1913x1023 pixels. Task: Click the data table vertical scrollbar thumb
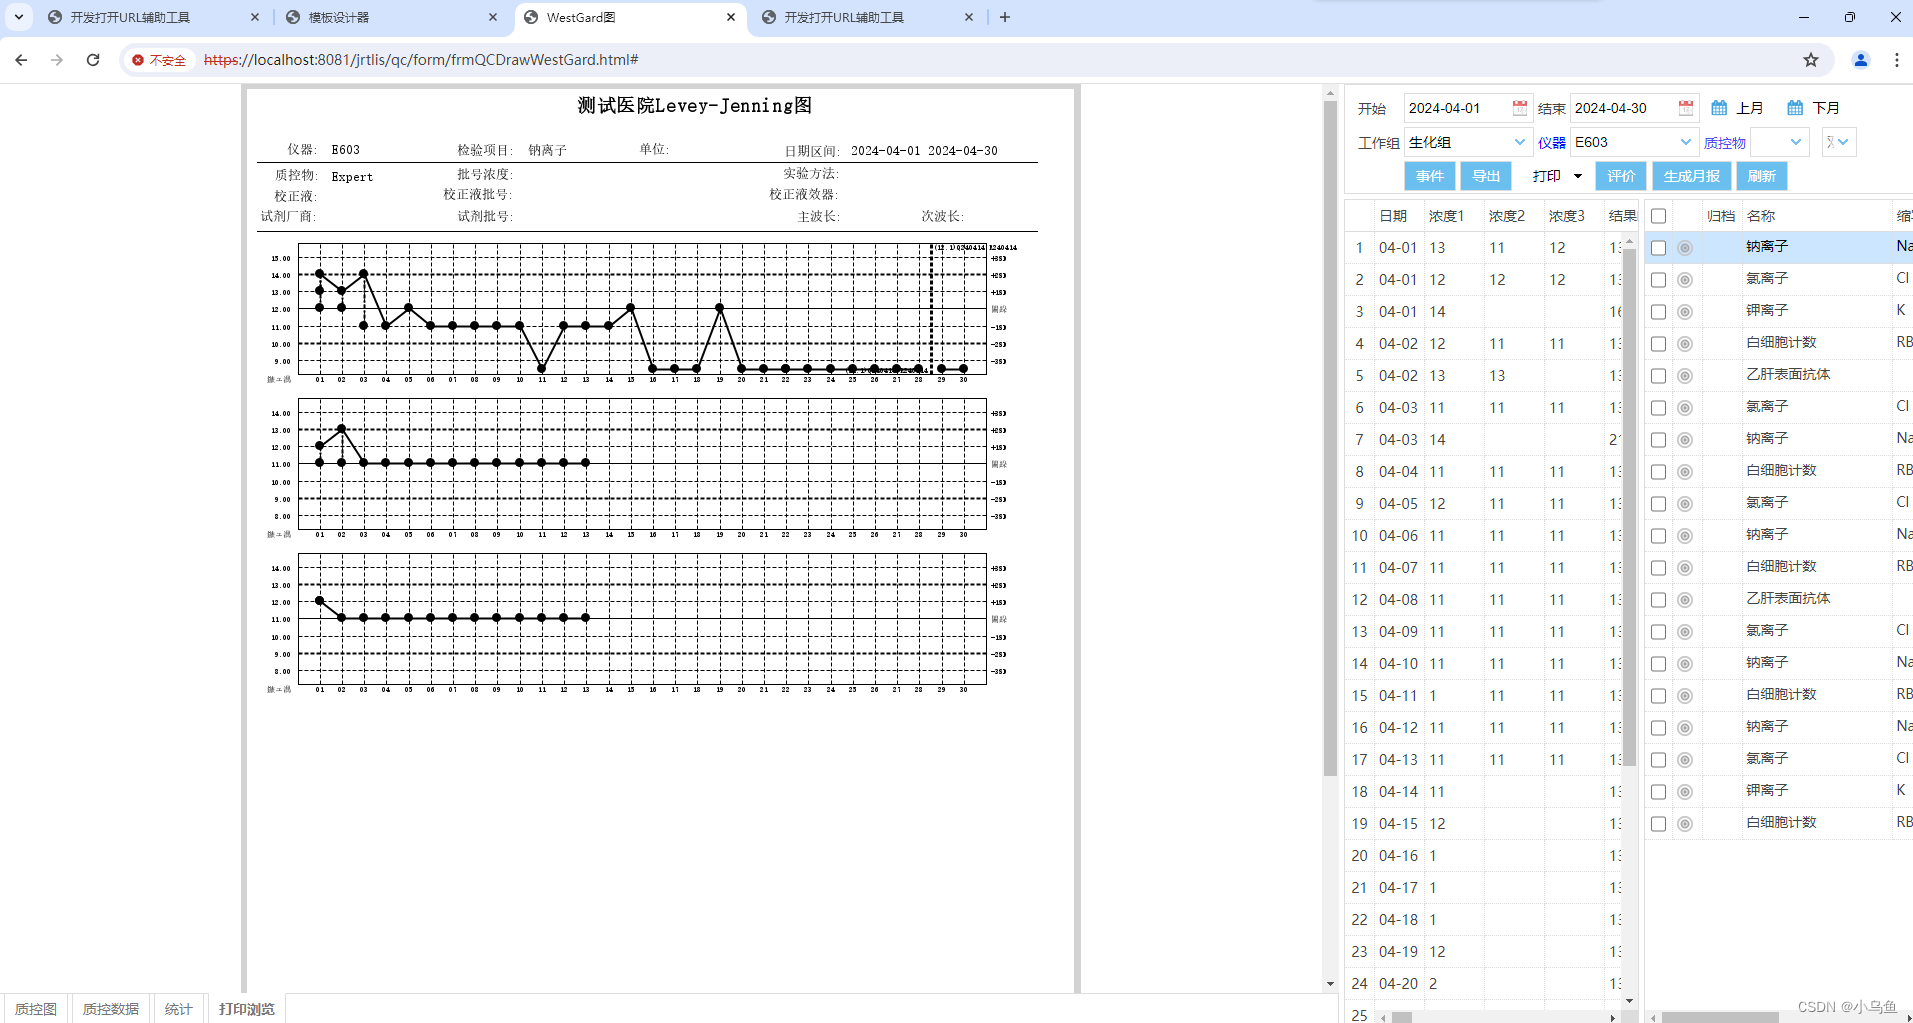tap(1629, 505)
